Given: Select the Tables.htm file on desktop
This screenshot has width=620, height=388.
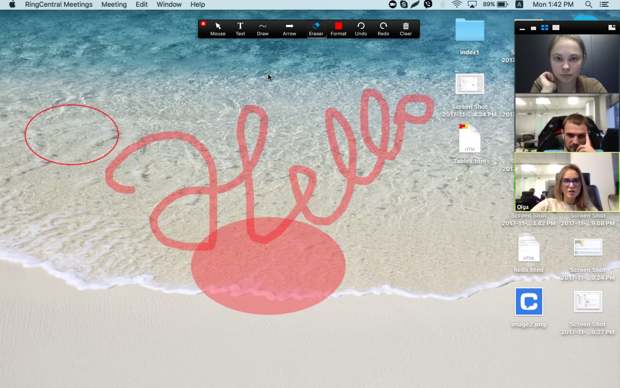Looking at the screenshot, I should pos(469,144).
